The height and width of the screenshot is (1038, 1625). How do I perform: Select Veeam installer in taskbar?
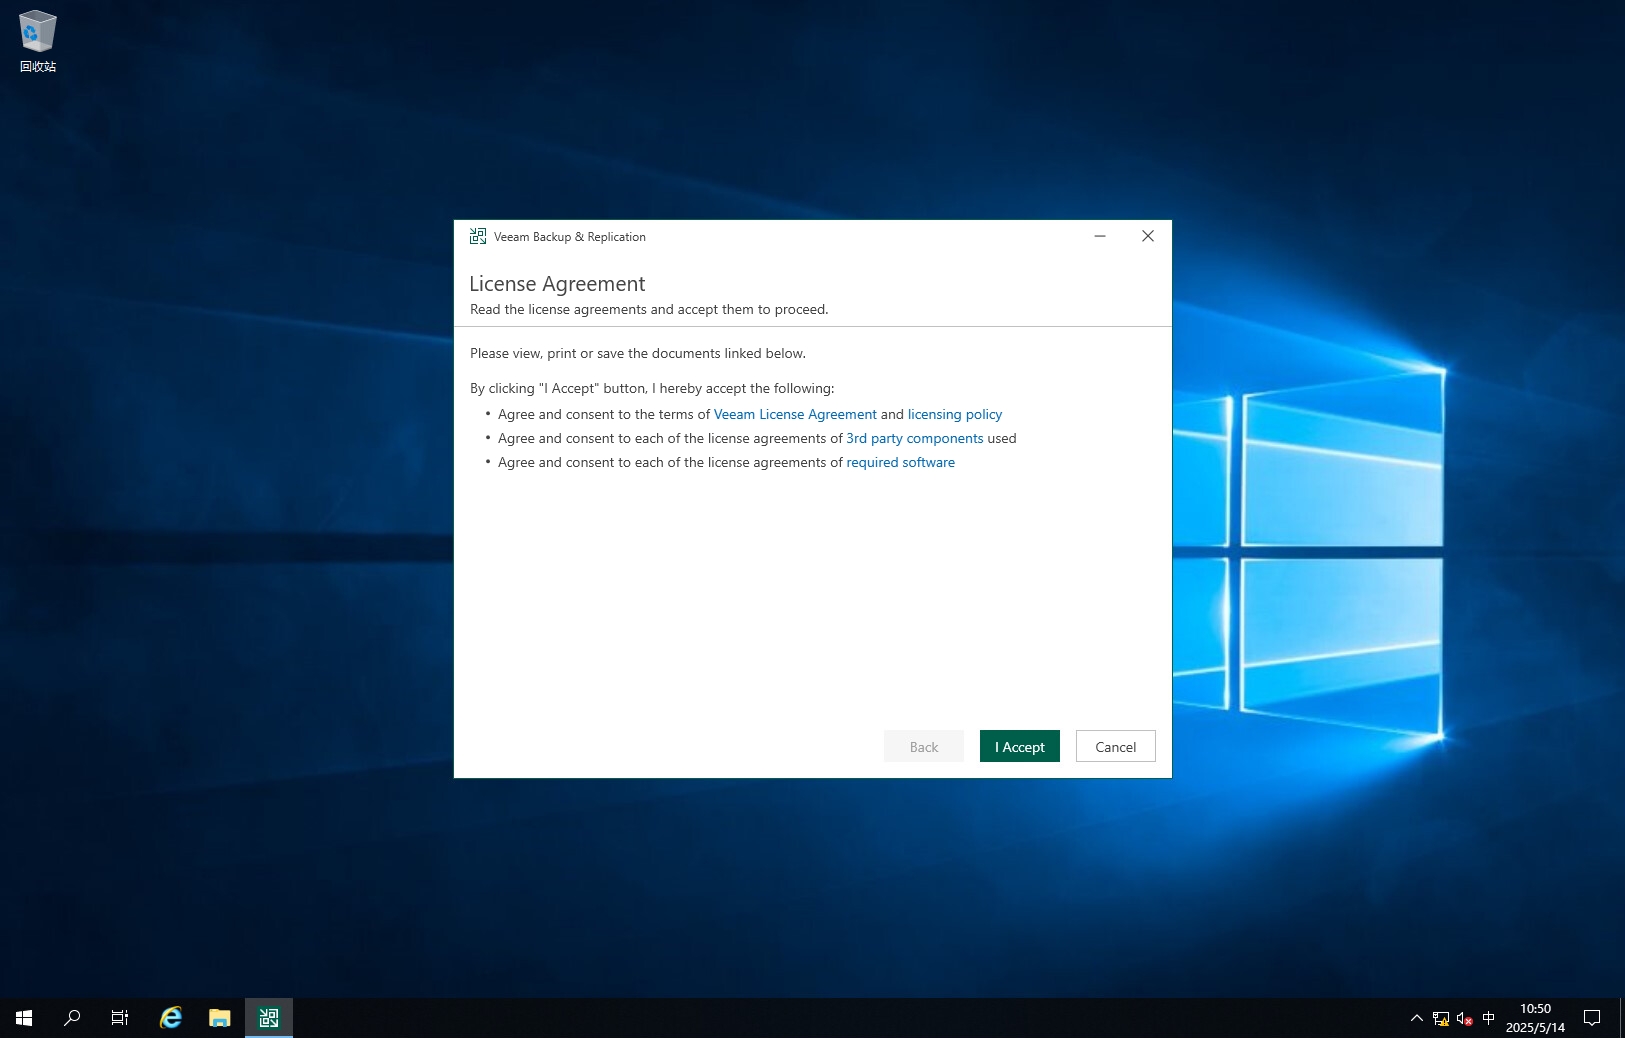(x=269, y=1018)
